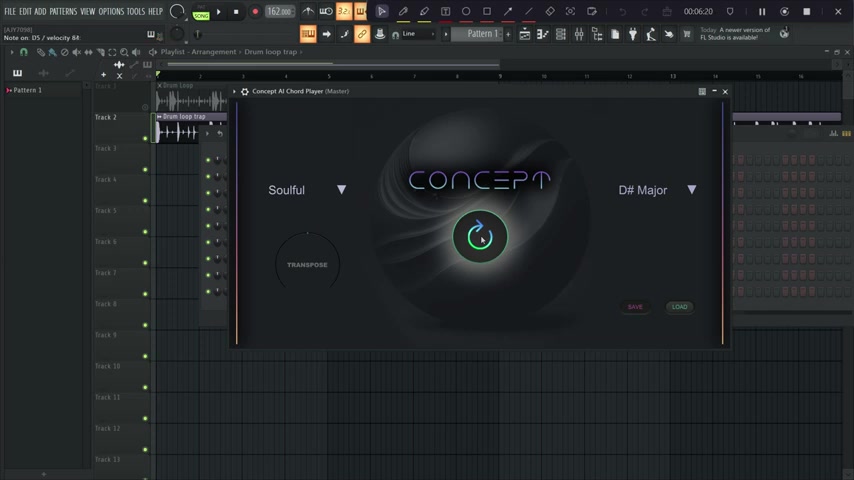Click the LOAD button in Concept

679,307
